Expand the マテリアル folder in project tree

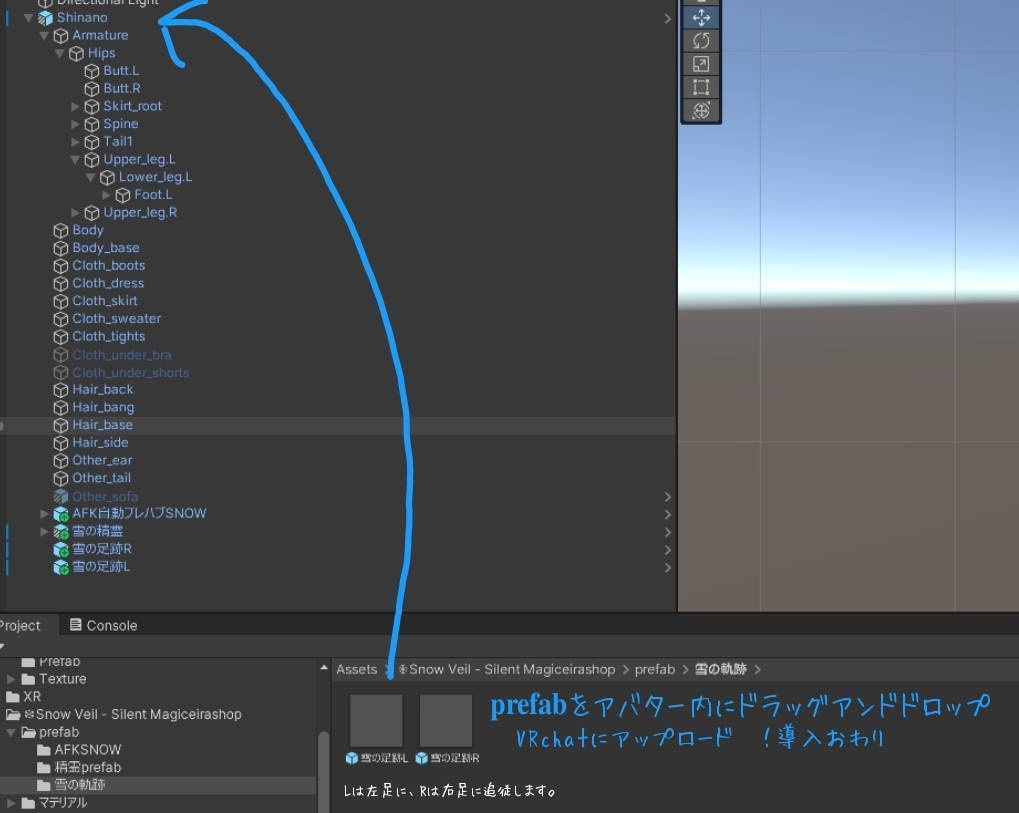(x=11, y=803)
